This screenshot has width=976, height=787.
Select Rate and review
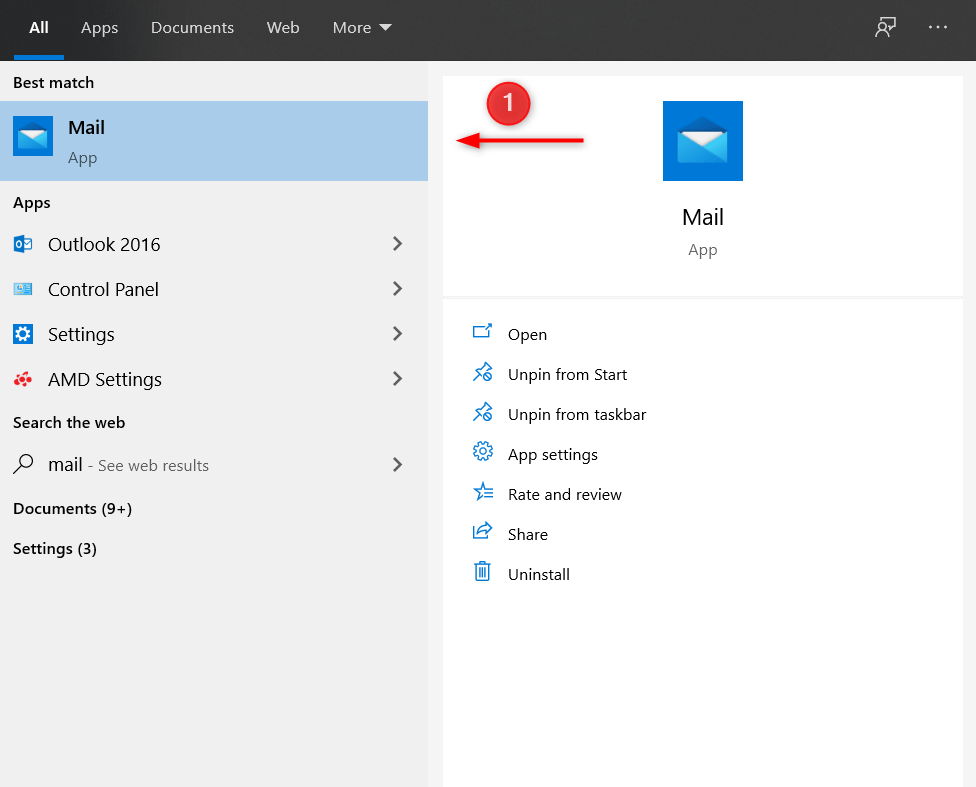pos(565,494)
